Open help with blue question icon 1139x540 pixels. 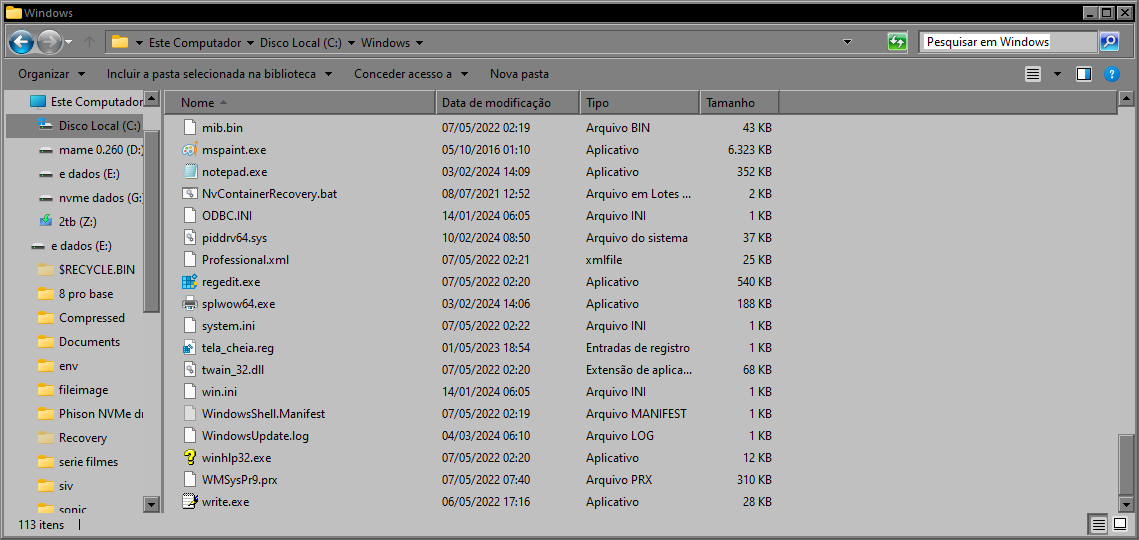pyautogui.click(x=1111, y=74)
